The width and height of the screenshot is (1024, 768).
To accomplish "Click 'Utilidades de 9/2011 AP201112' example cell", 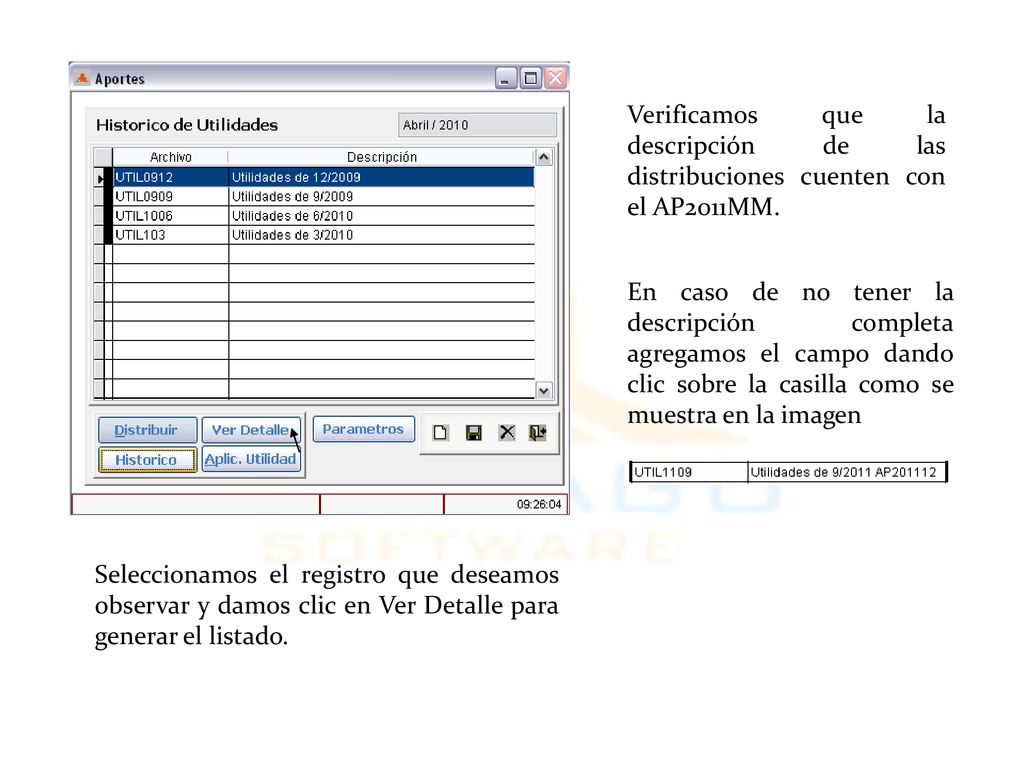I will click(847, 472).
